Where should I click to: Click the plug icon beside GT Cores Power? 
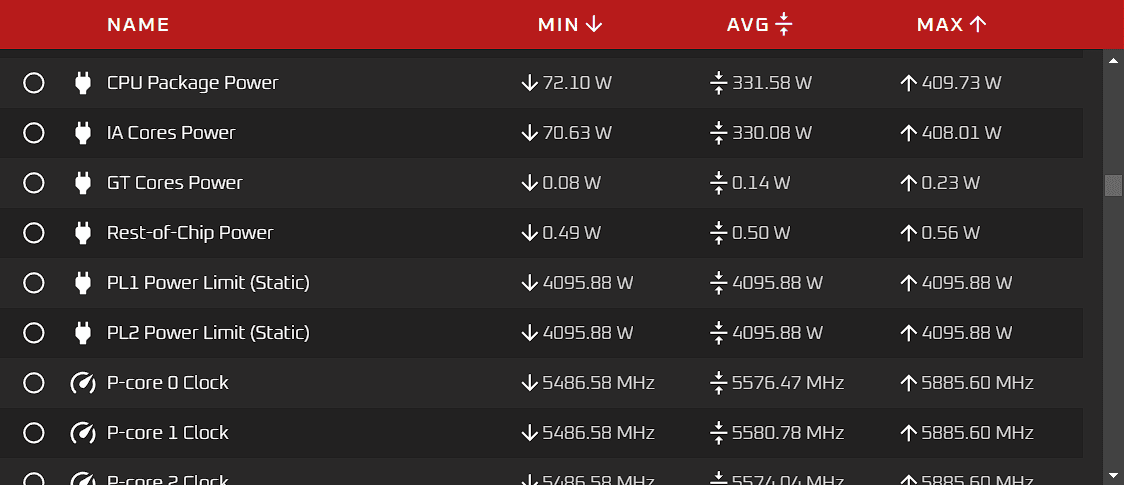coord(83,183)
